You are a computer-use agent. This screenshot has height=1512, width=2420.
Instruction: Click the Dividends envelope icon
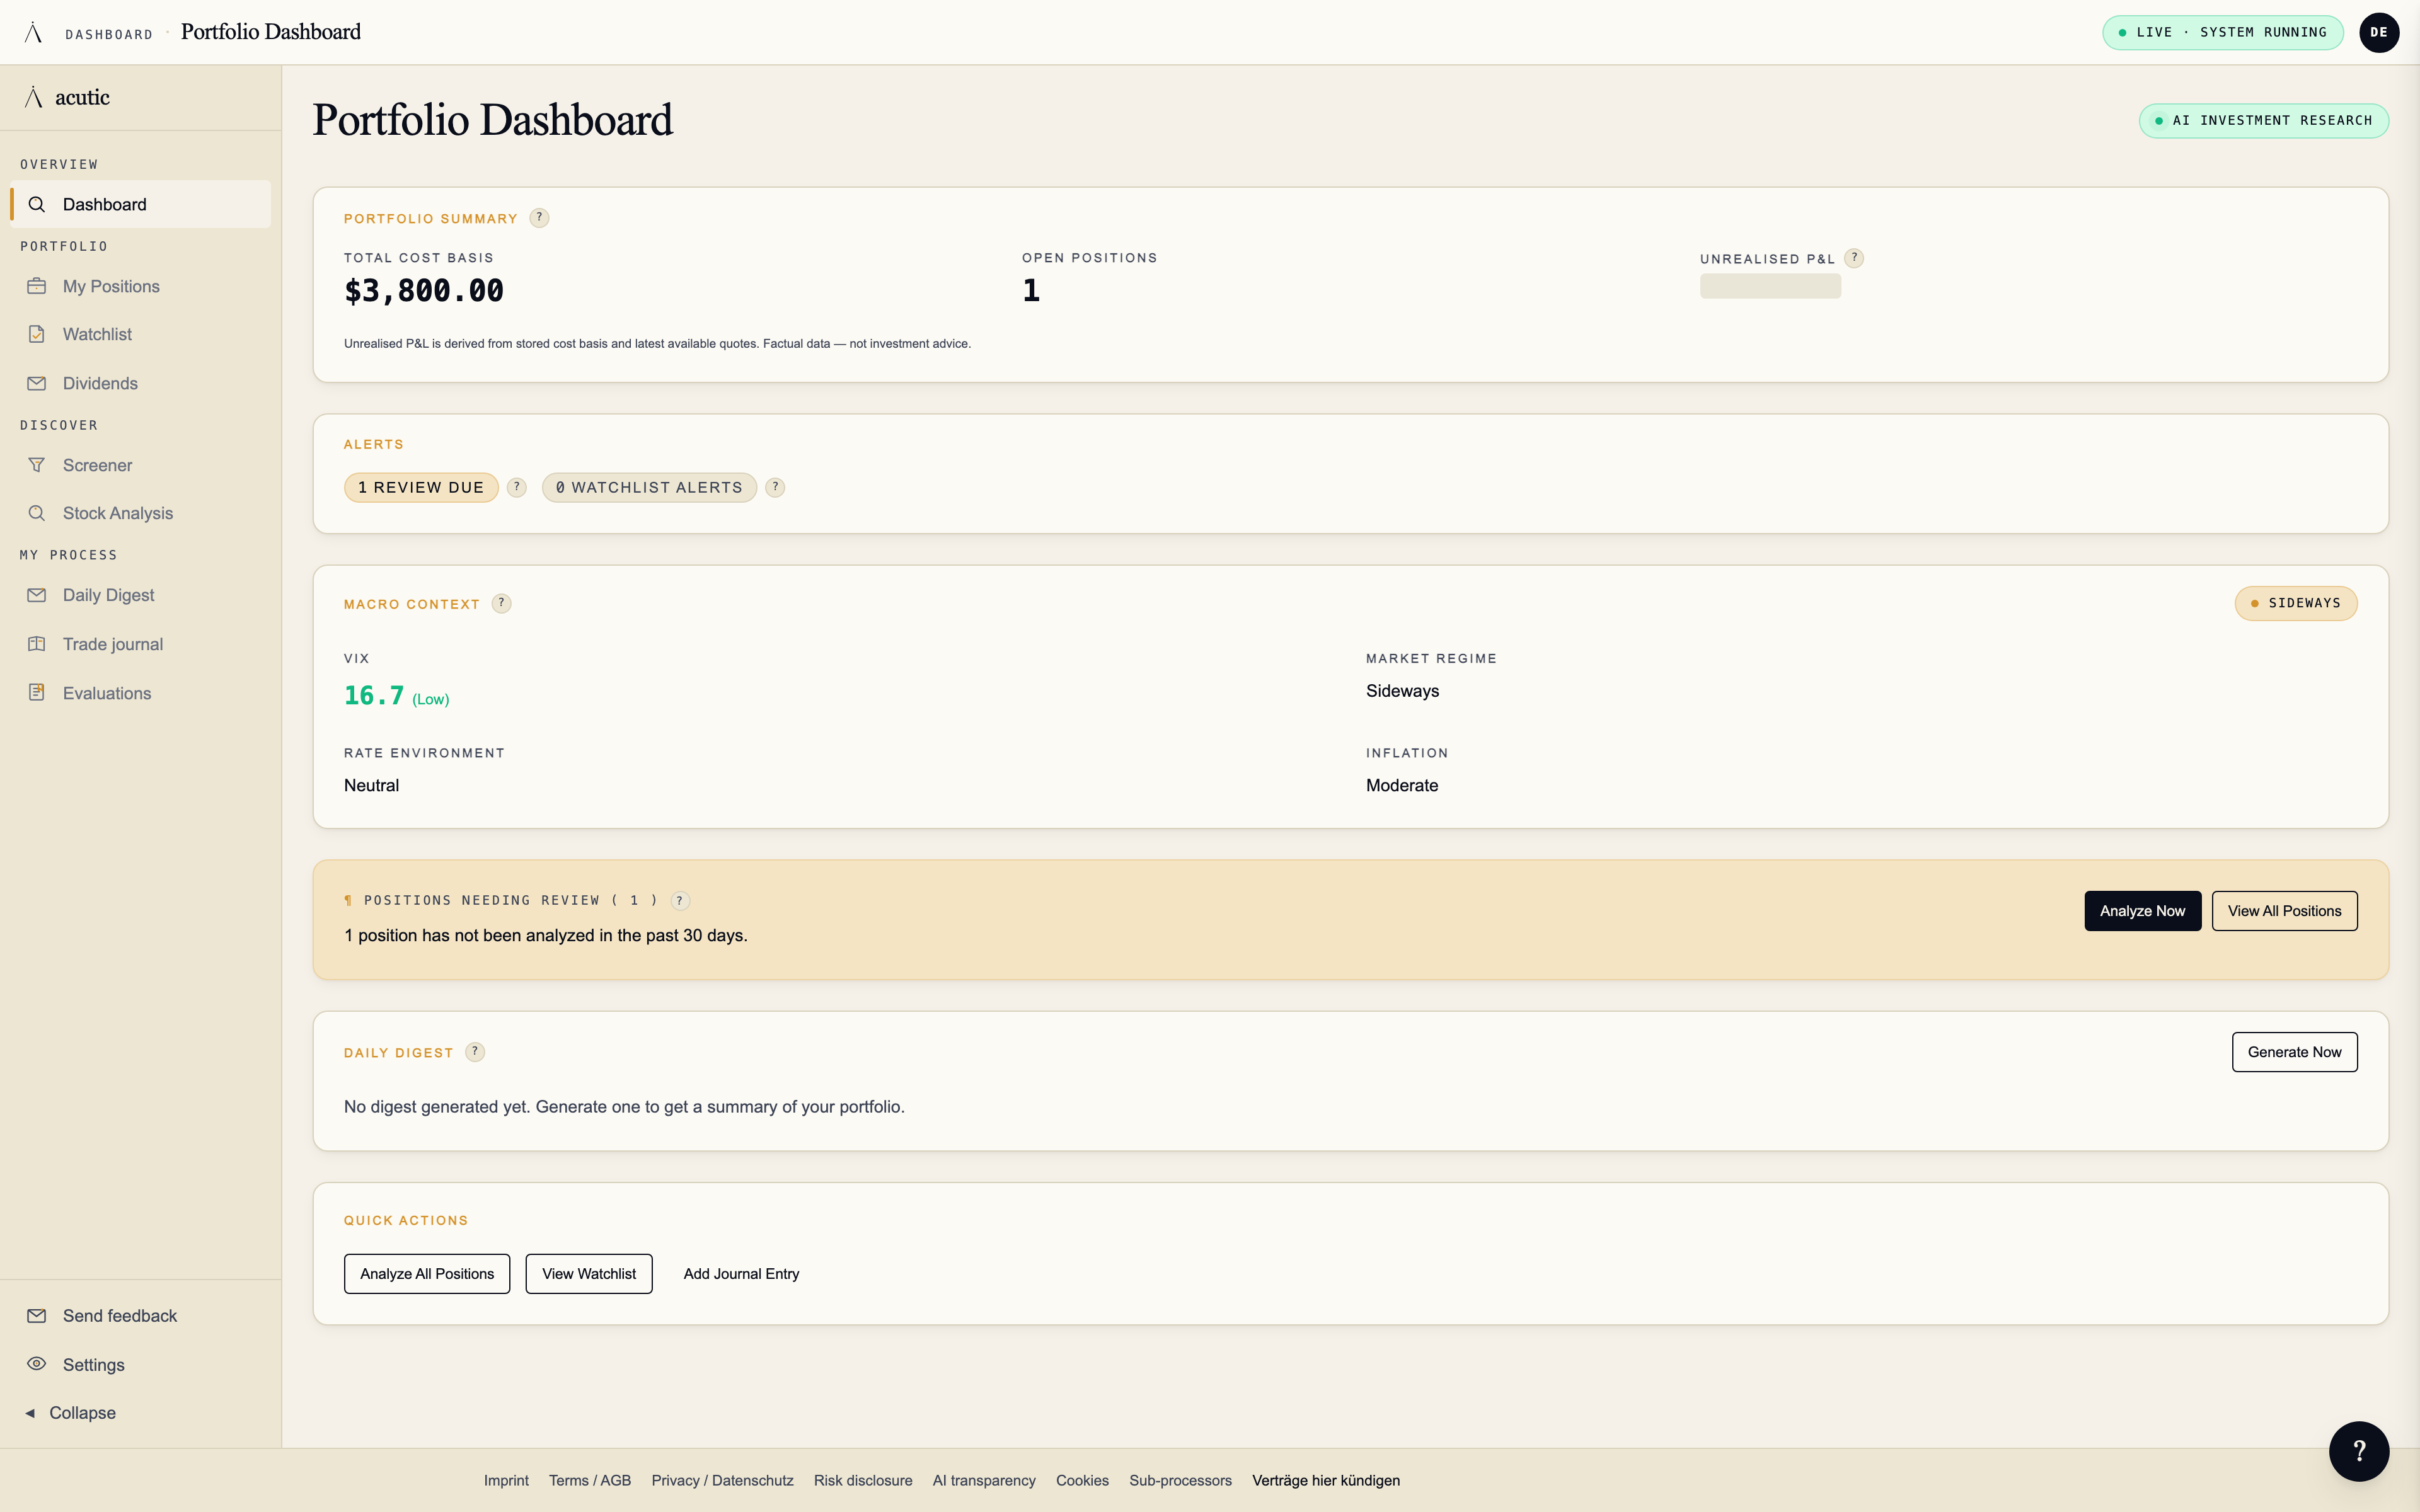37,383
